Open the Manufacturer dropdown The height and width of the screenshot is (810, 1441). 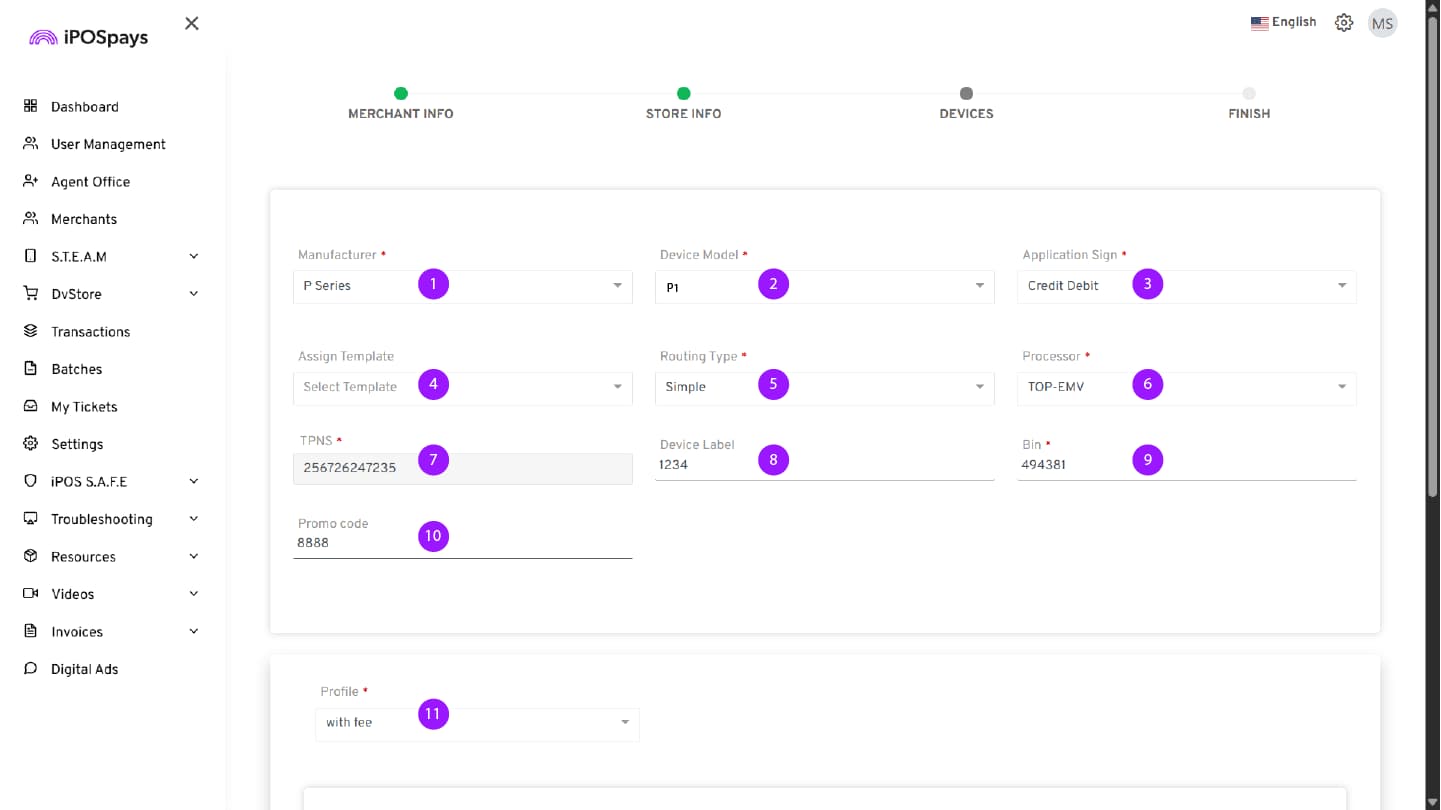tap(462, 286)
